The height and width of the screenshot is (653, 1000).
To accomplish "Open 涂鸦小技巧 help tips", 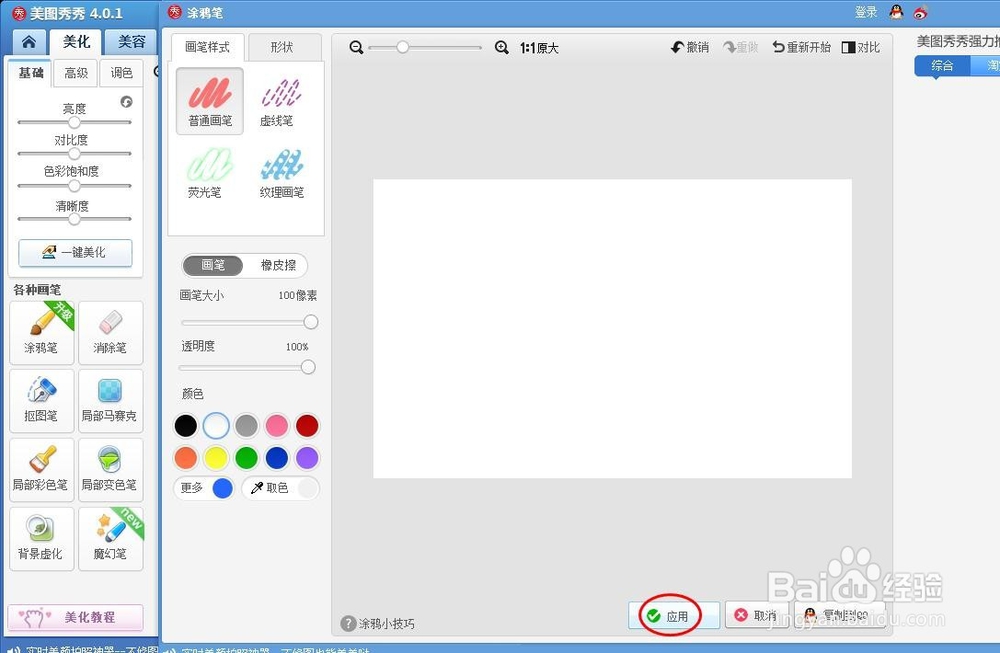I will tap(378, 624).
